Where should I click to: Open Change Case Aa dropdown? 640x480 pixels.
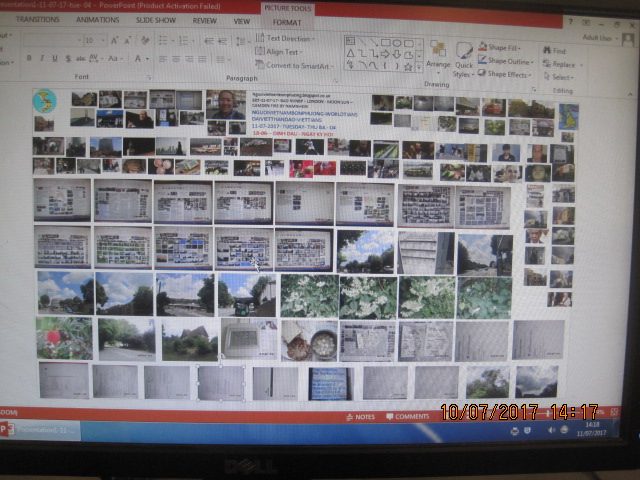(x=116, y=59)
